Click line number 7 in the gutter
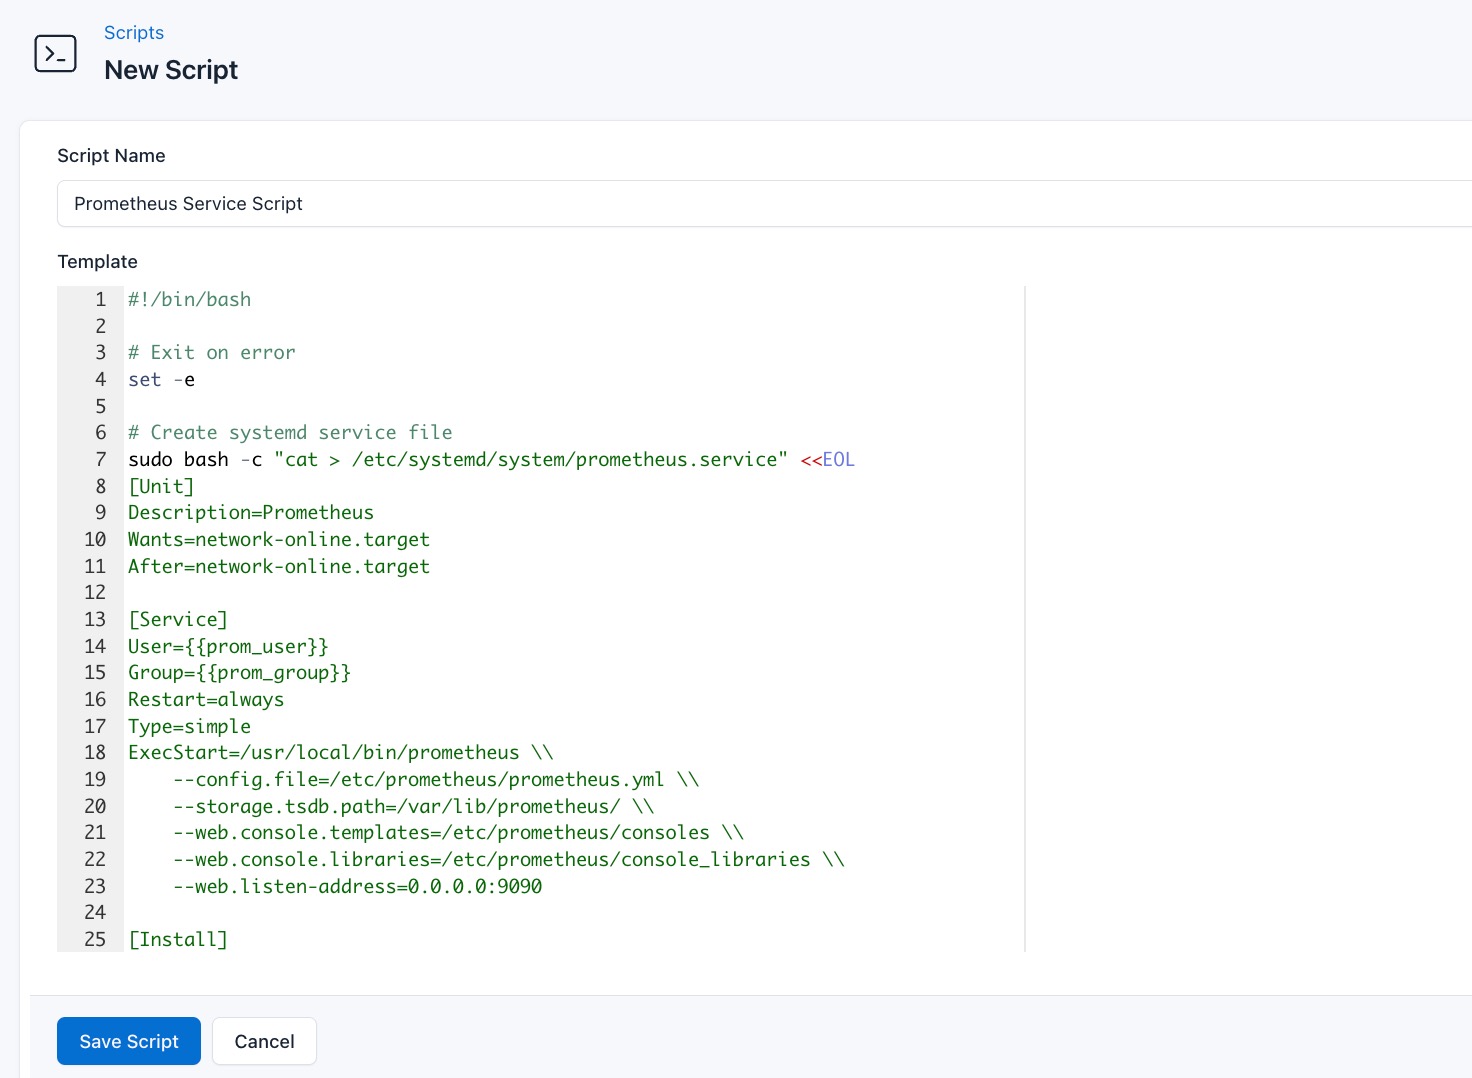The image size is (1472, 1078). (x=100, y=459)
